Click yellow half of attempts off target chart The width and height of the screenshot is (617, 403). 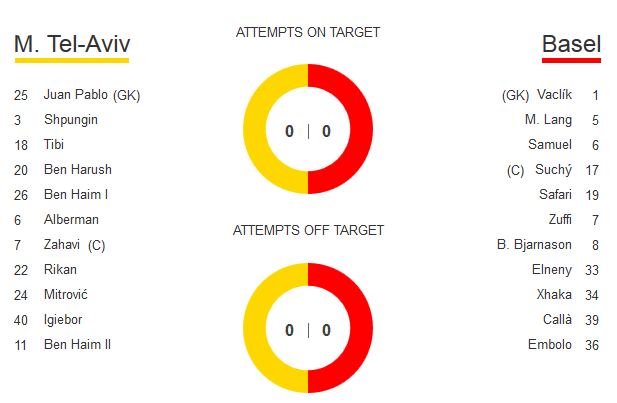[259, 329]
